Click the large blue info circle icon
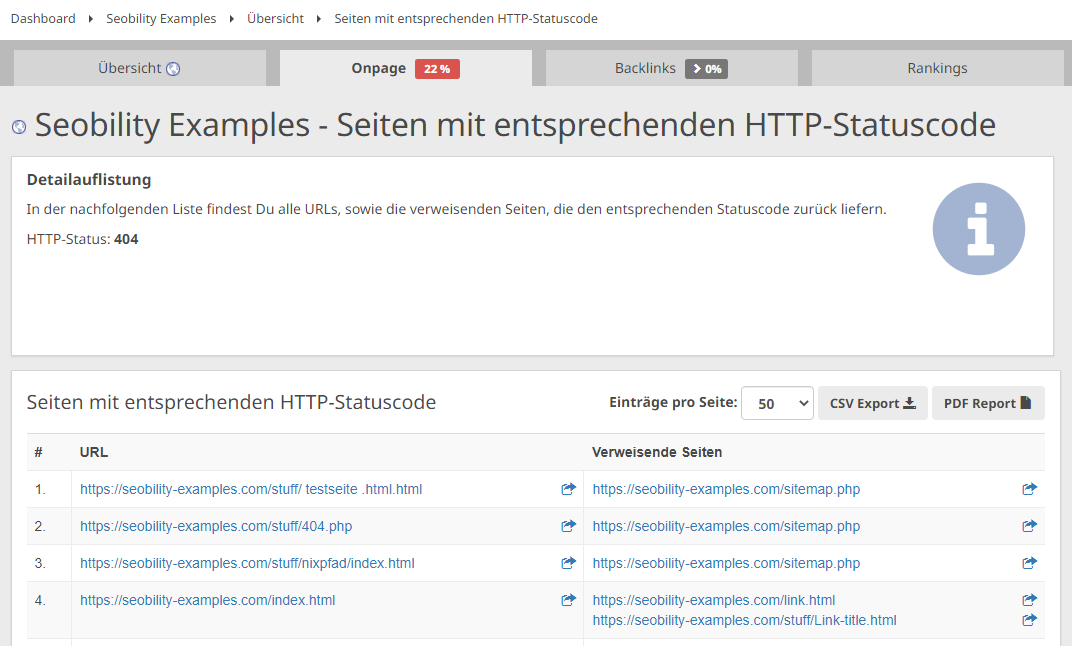Image resolution: width=1072 pixels, height=646 pixels. coord(978,229)
